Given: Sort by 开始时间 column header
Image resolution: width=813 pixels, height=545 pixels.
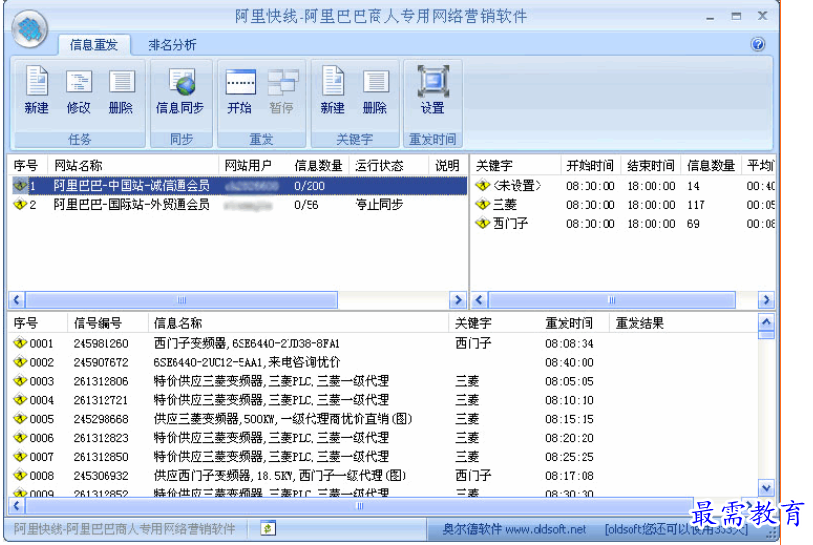Looking at the screenshot, I should 590,165.
